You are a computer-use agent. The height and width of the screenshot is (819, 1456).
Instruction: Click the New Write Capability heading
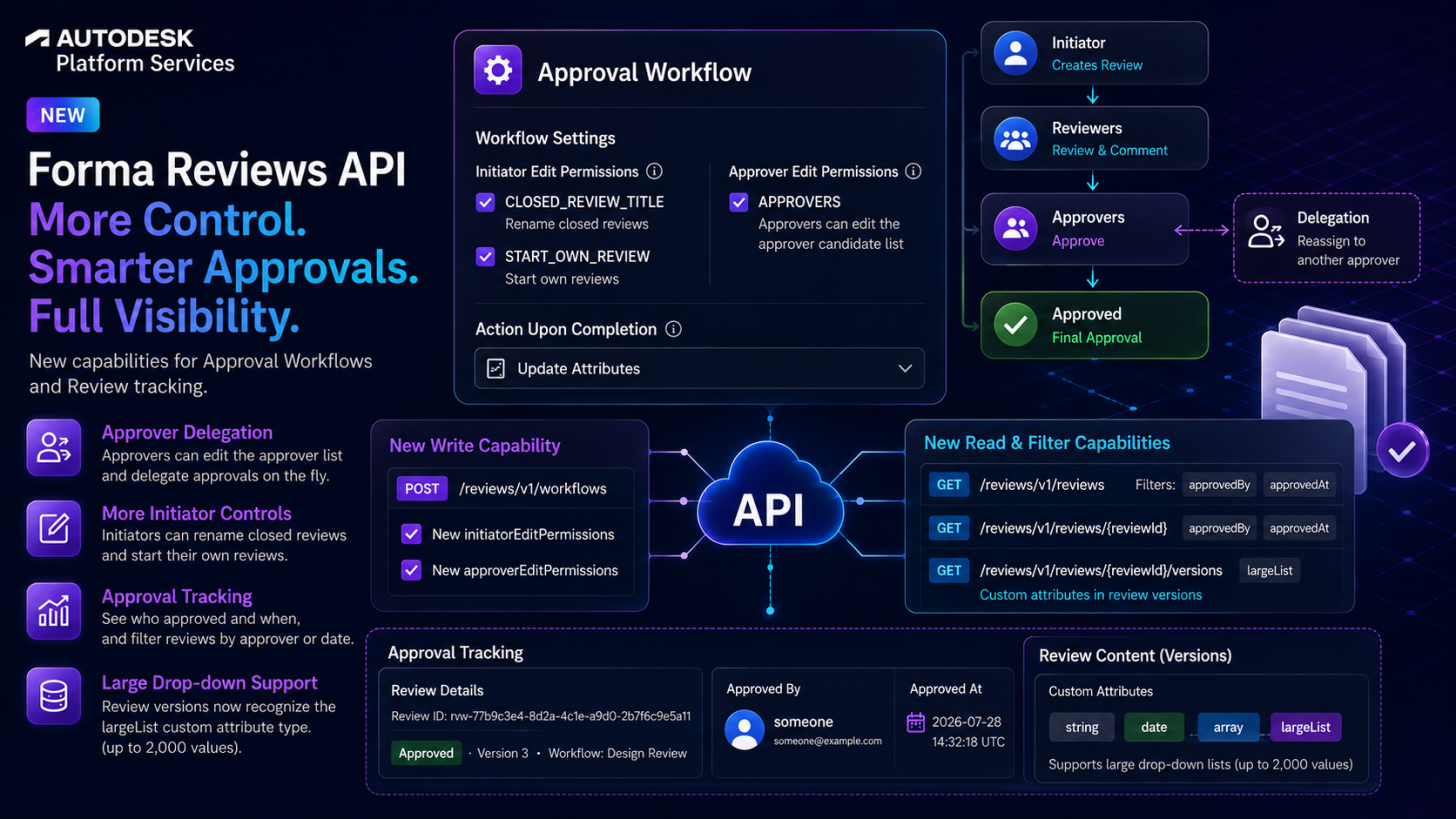point(475,446)
